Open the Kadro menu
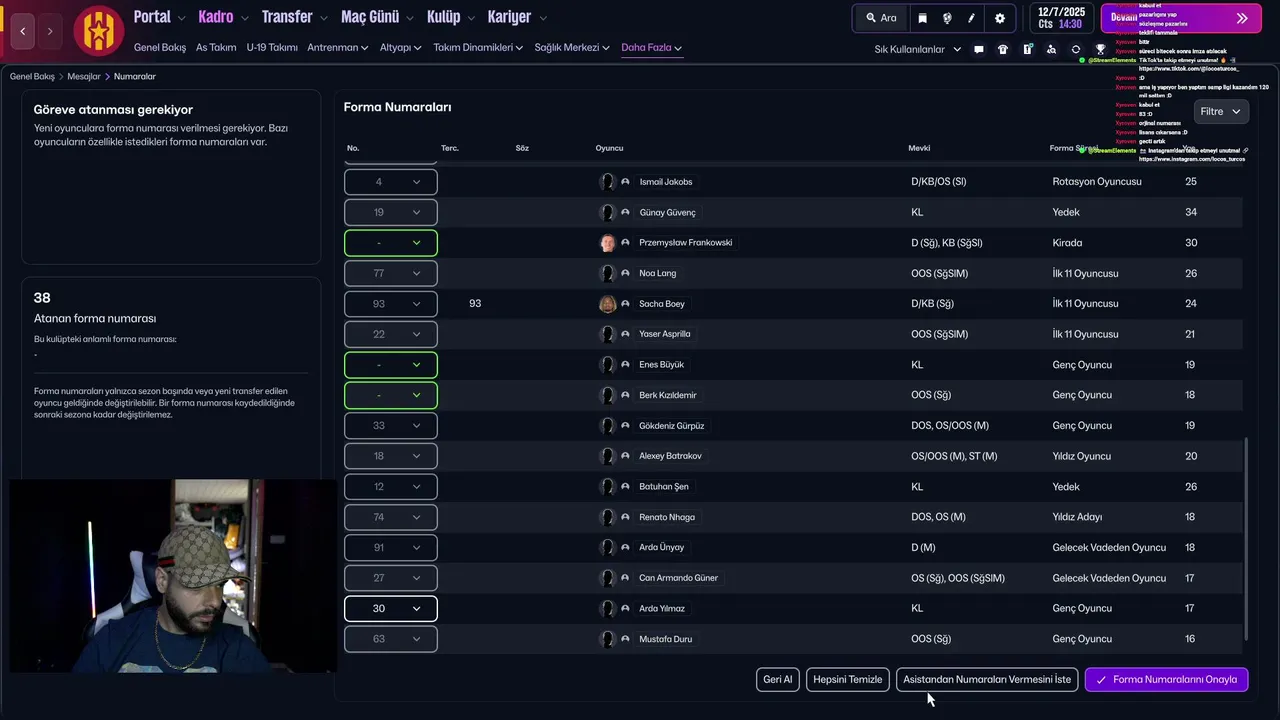Viewport: 1280px width, 720px height. 223,17
